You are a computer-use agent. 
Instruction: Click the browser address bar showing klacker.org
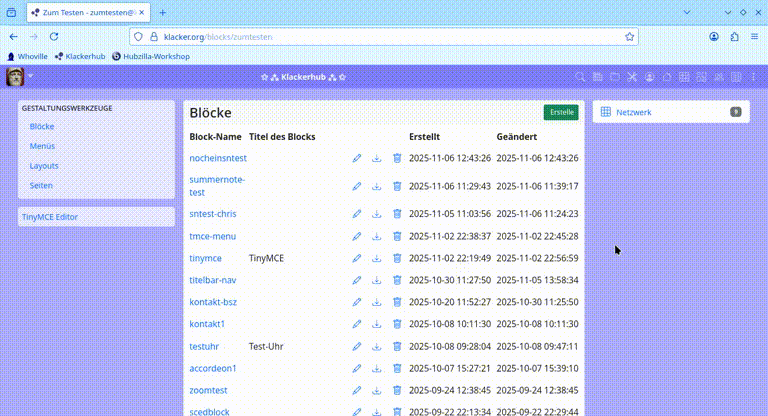click(x=380, y=36)
